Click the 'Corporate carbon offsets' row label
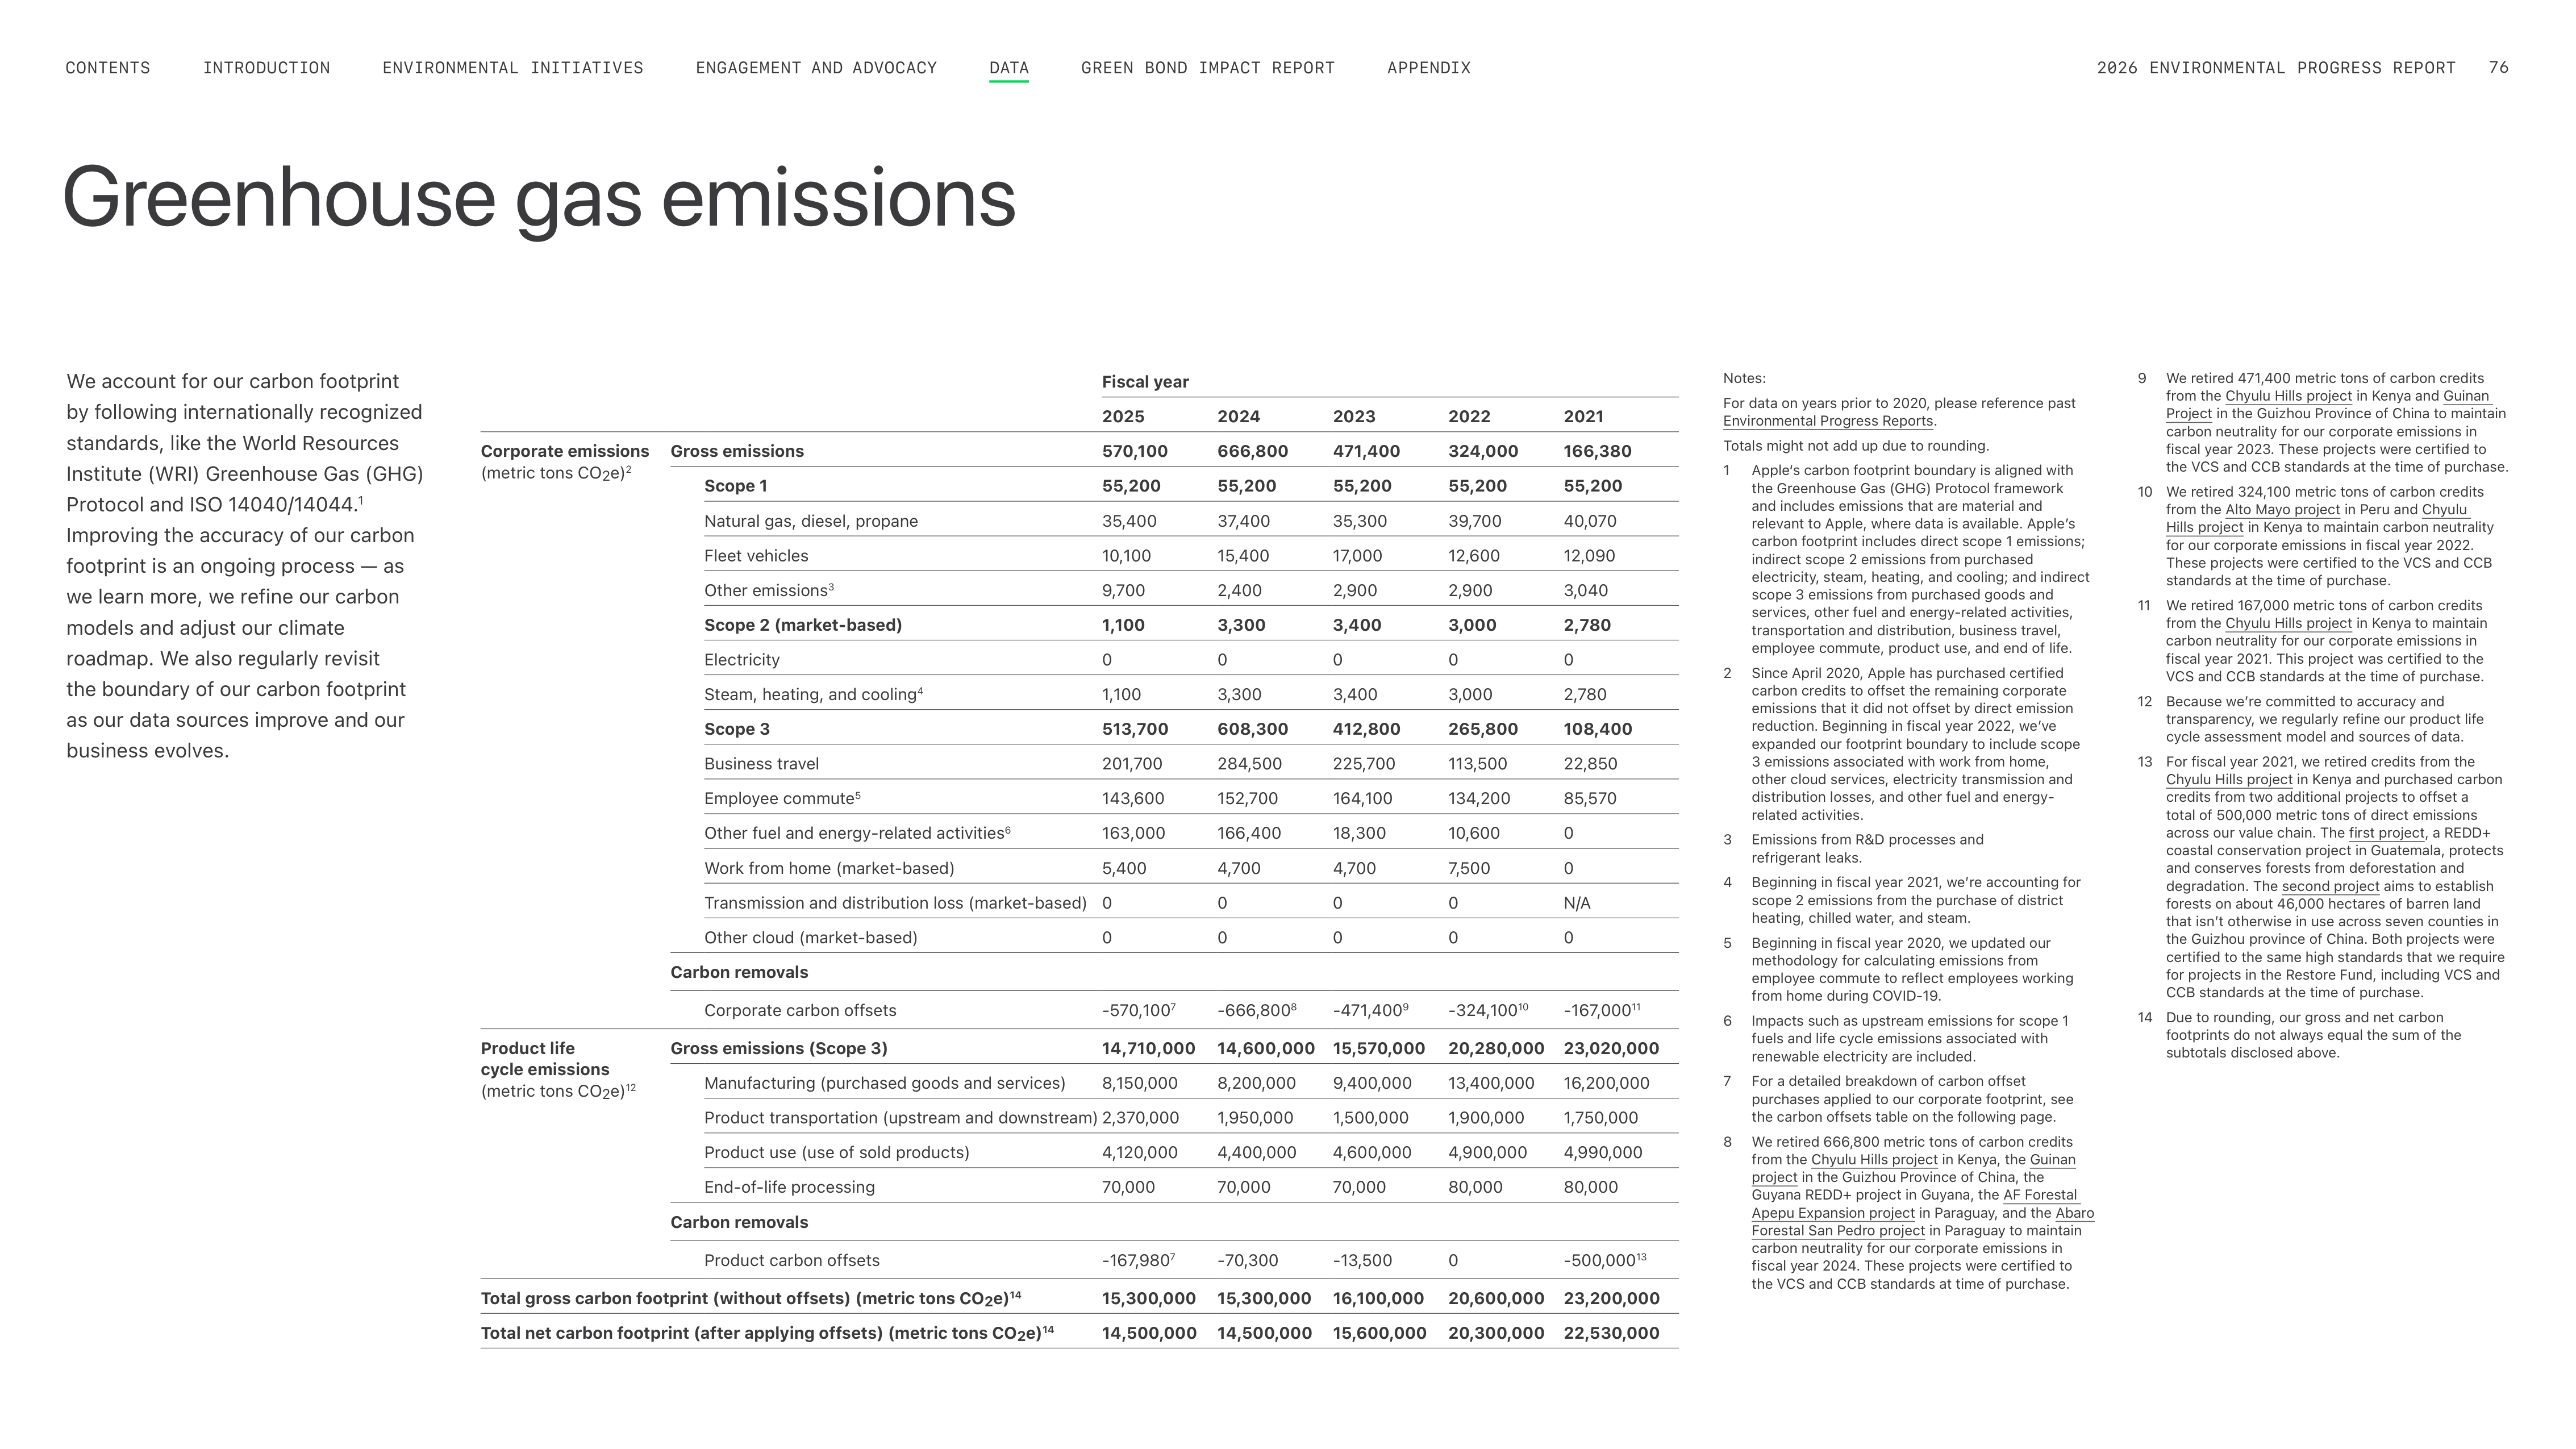The height and width of the screenshot is (1449, 2576). coord(800,1011)
